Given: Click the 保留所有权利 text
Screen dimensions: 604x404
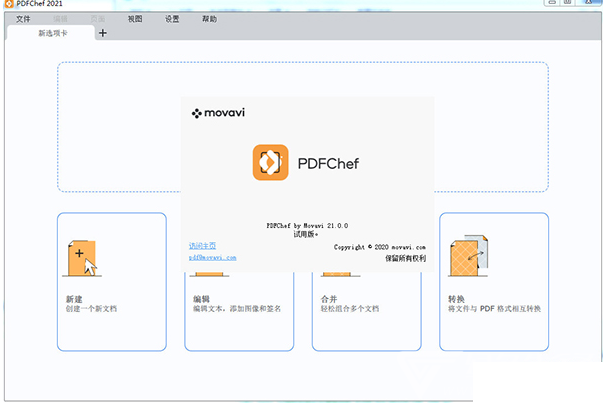Looking at the screenshot, I should (x=406, y=258).
